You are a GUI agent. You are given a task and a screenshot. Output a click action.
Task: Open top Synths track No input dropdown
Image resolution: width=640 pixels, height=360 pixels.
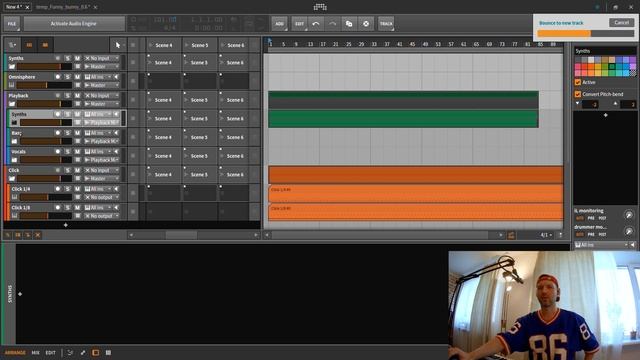click(x=102, y=58)
